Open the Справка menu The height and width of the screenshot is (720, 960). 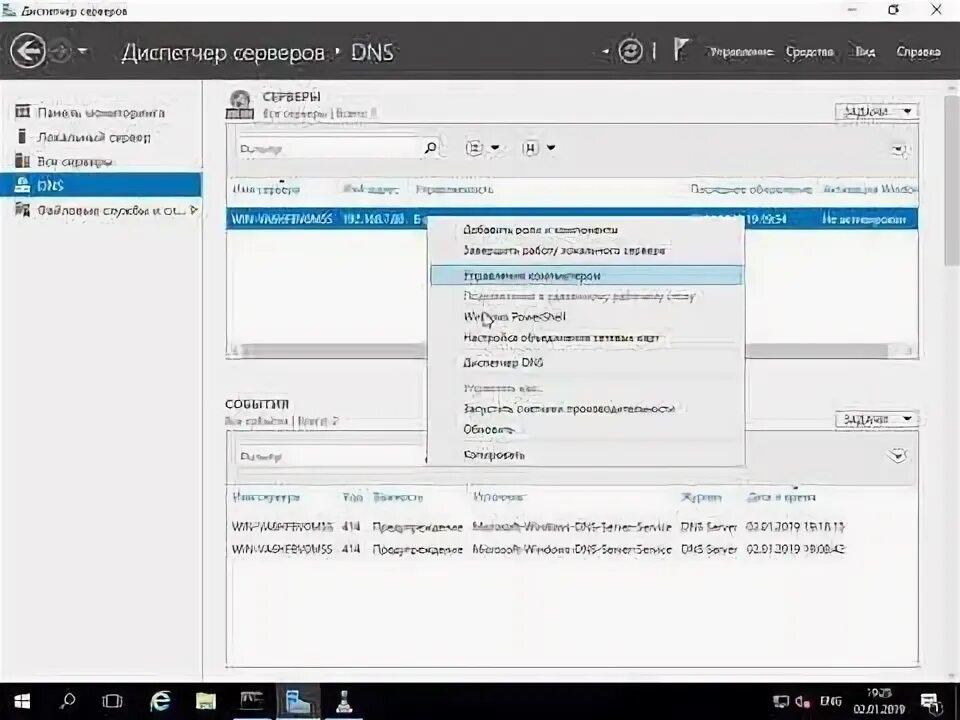[x=918, y=52]
